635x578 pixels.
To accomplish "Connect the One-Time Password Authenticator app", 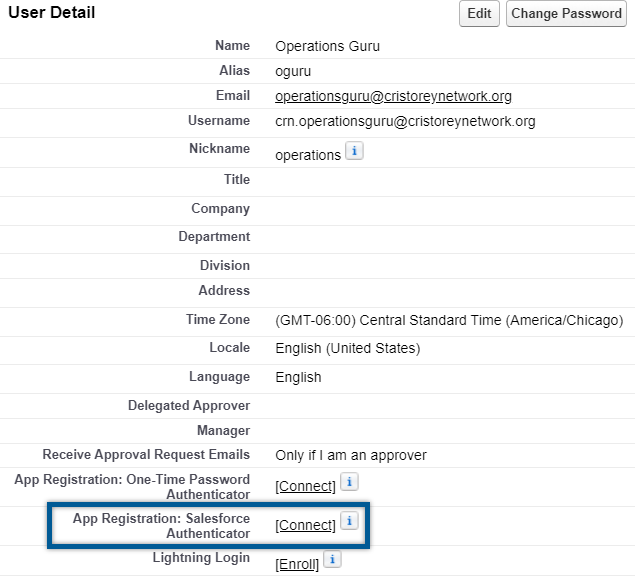I will (305, 486).
